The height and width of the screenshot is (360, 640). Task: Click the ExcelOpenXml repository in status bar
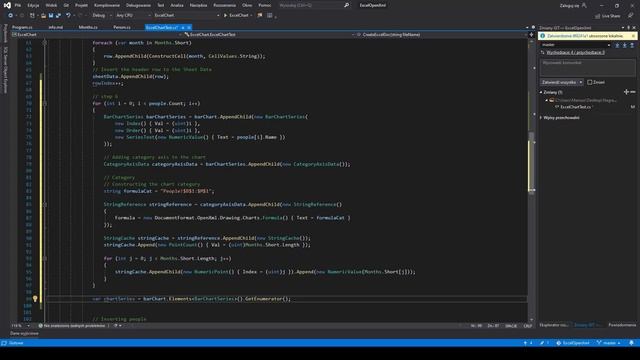573,343
